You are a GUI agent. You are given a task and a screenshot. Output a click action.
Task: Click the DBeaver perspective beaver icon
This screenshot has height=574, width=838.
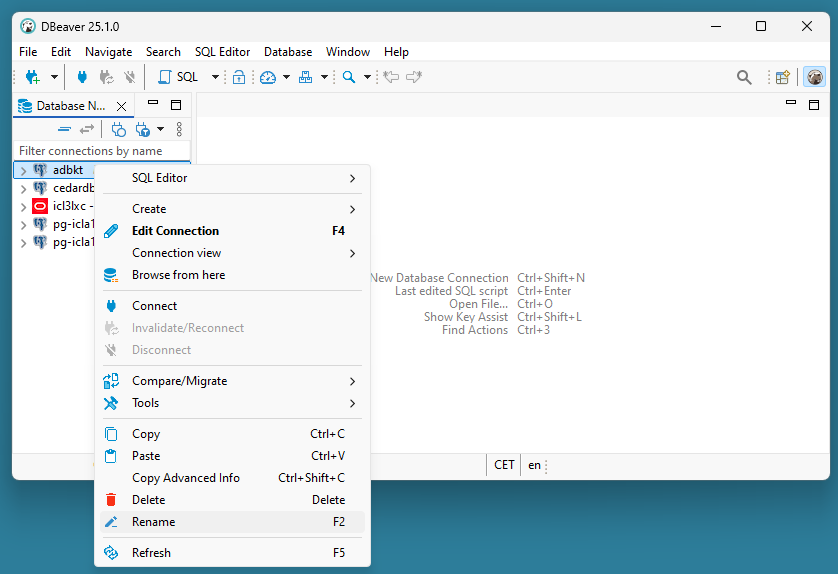[814, 77]
